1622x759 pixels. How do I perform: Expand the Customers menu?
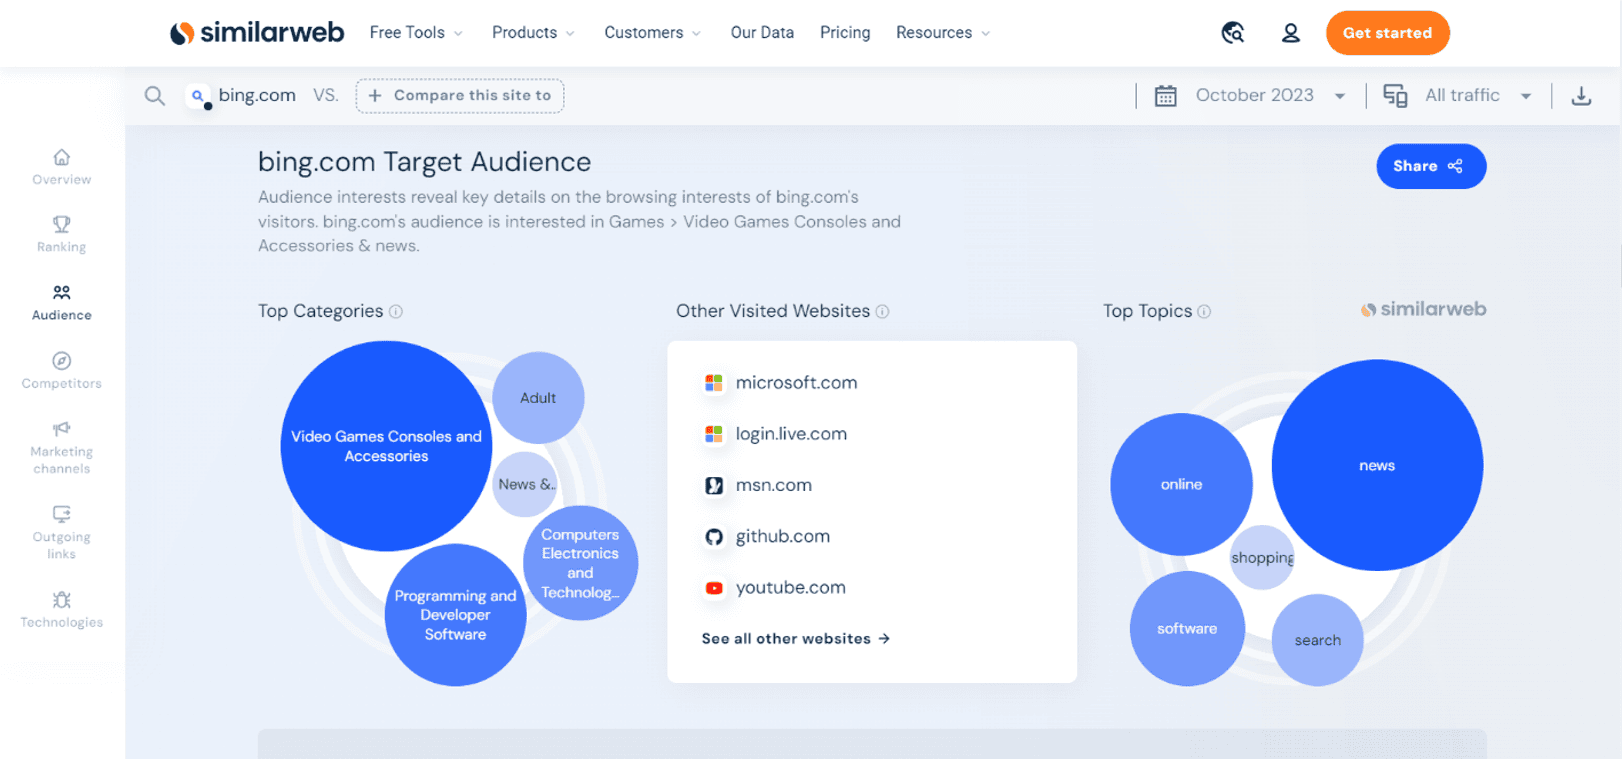(653, 33)
